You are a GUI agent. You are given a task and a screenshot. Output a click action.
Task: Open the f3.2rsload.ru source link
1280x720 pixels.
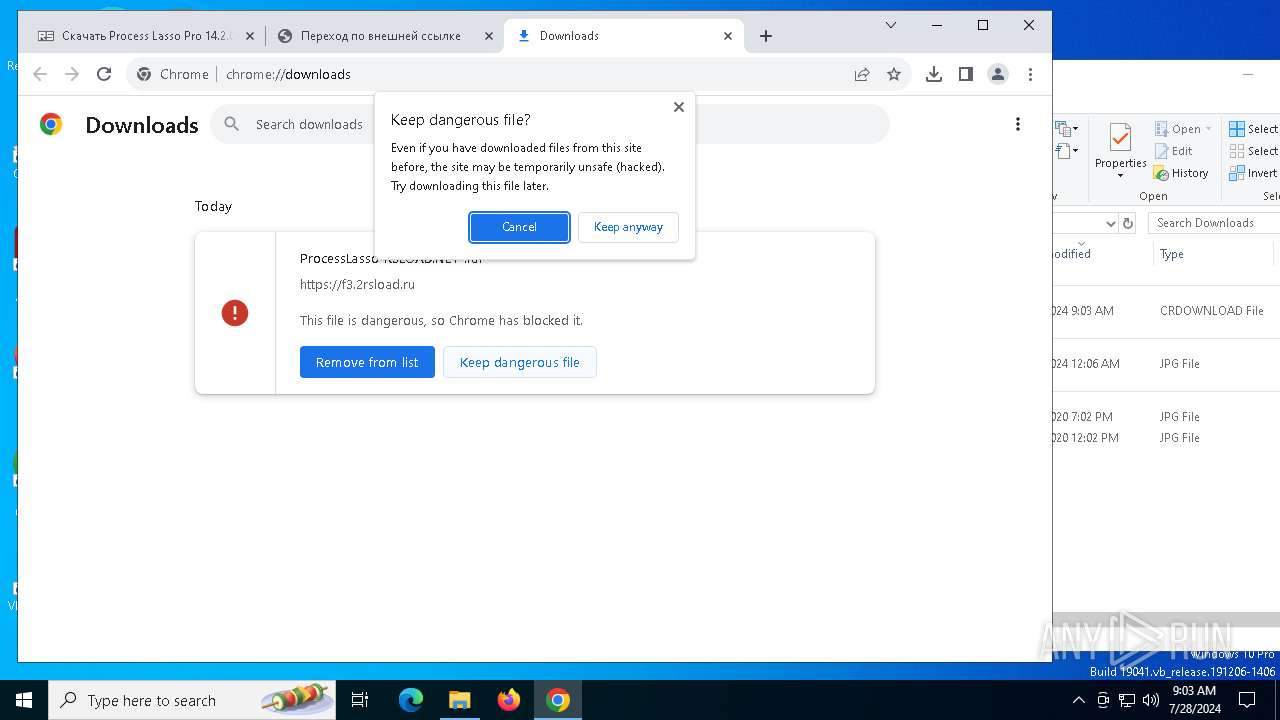357,284
